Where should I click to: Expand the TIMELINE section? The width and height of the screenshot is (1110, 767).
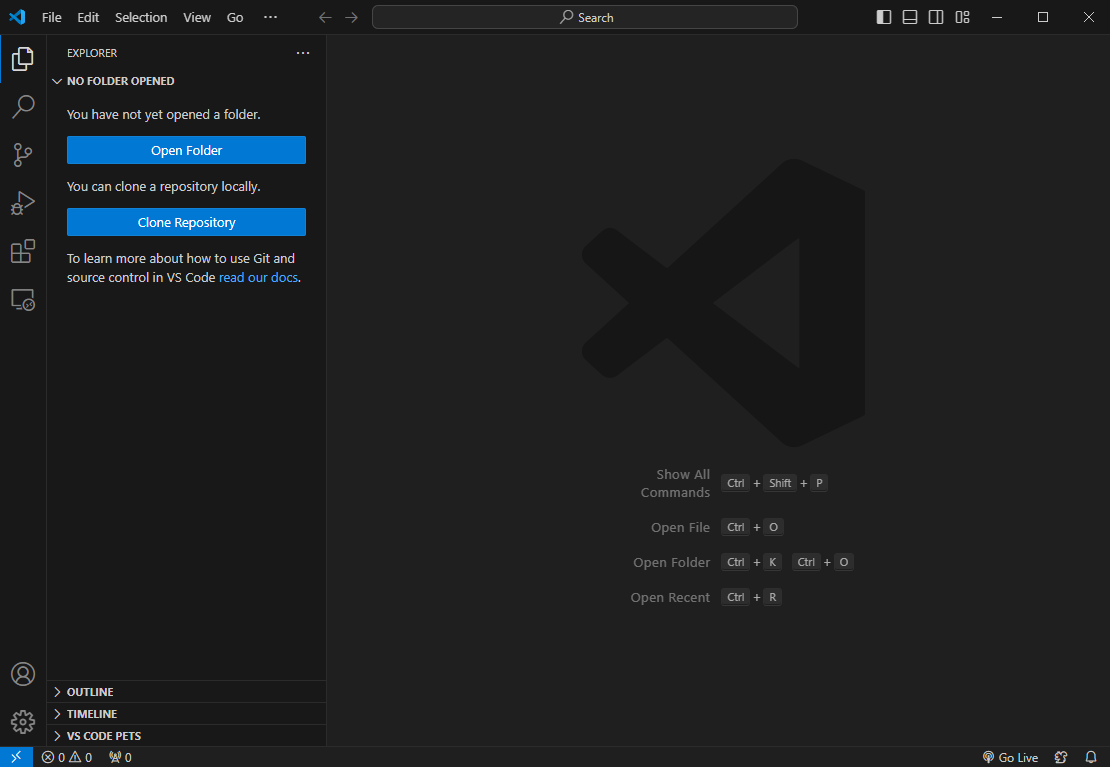[x=186, y=714]
